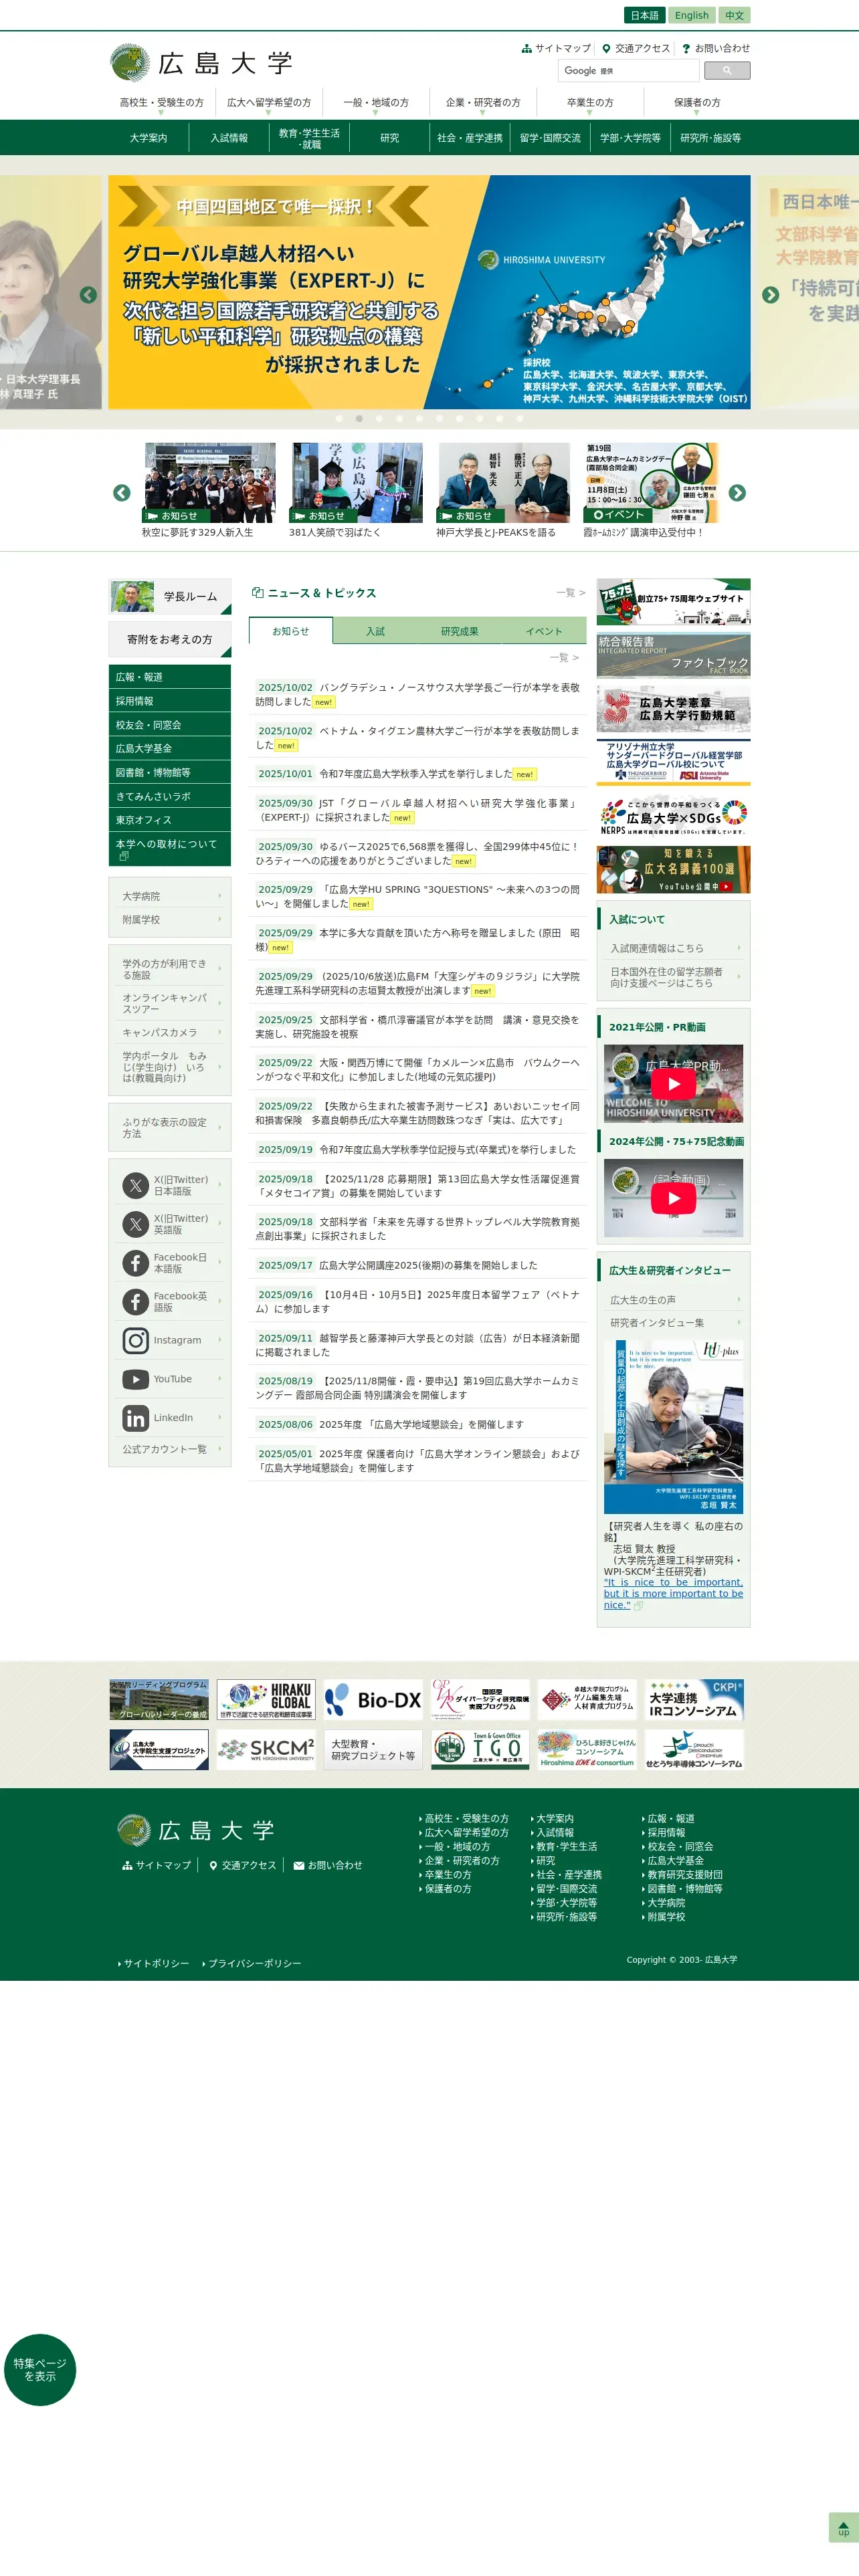Click the Hiroshima University footer logo
The width and height of the screenshot is (859, 2576).
tap(195, 1830)
